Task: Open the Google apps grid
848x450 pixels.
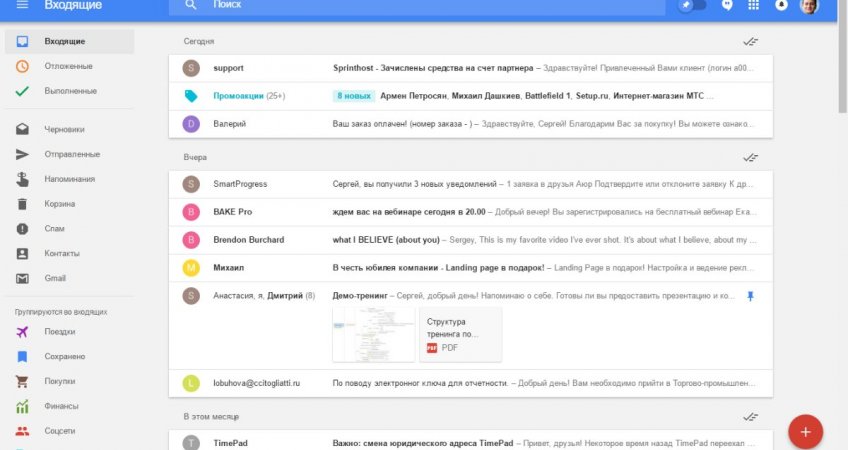Action: coord(754,5)
